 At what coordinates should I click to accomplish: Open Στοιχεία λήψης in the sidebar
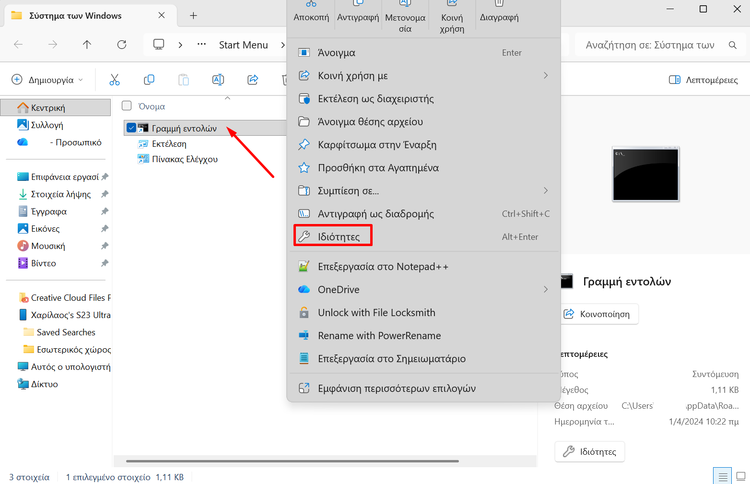coord(63,194)
